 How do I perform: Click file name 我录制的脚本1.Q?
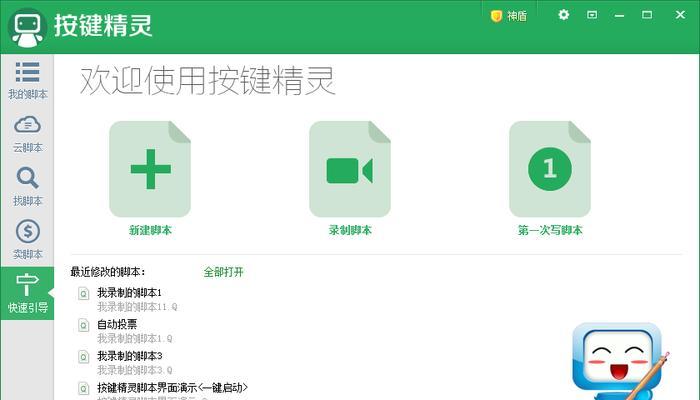135,338
